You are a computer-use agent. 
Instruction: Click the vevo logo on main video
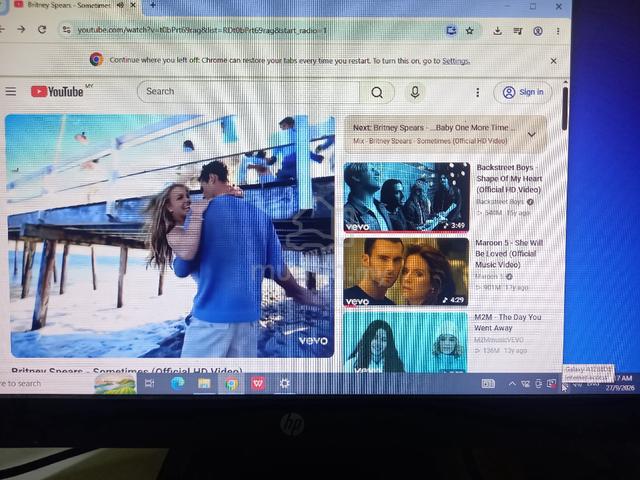click(313, 341)
